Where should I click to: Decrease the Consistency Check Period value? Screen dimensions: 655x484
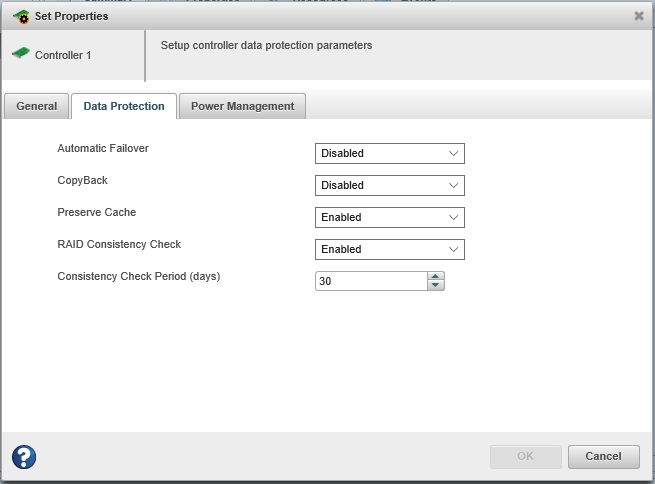click(435, 286)
